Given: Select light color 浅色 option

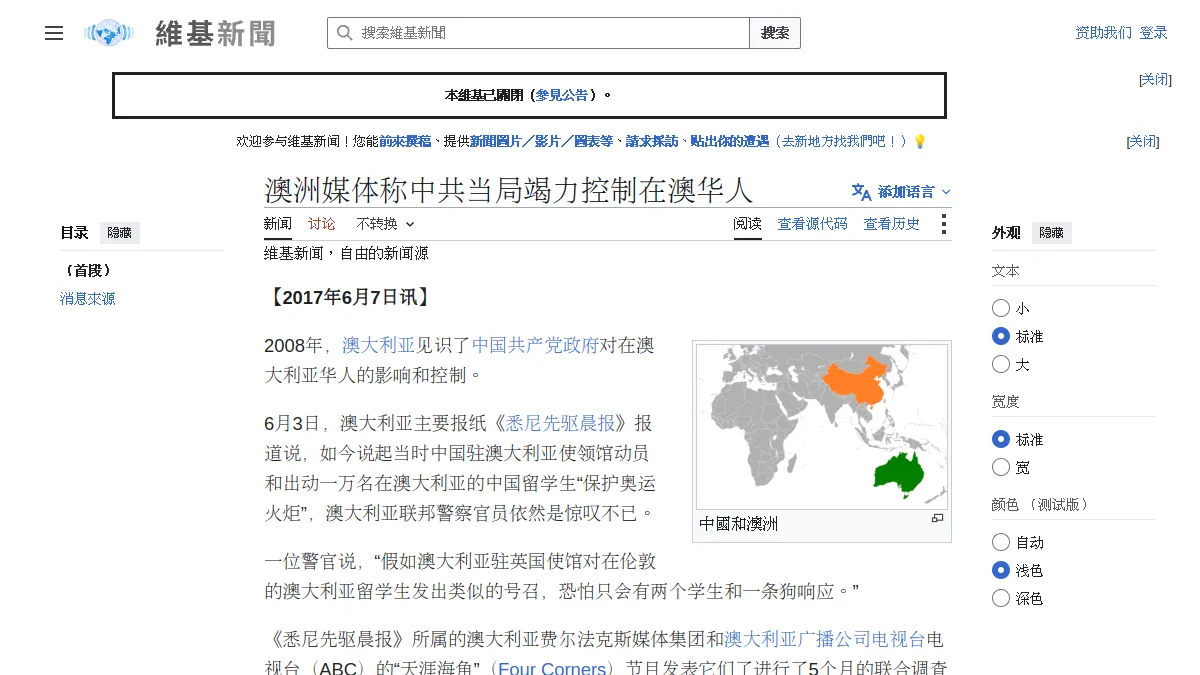Looking at the screenshot, I should coord(1001,570).
